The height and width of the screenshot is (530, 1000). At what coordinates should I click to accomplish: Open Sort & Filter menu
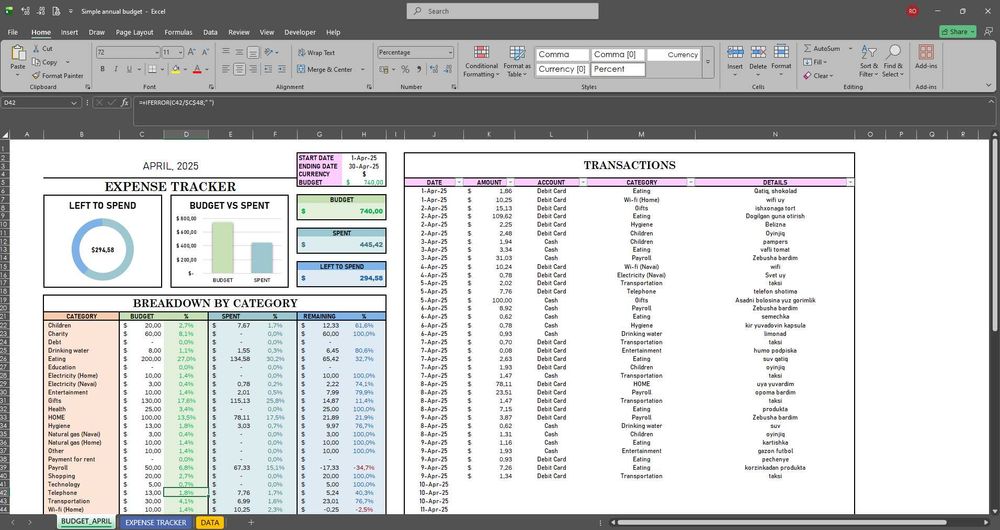(869, 61)
